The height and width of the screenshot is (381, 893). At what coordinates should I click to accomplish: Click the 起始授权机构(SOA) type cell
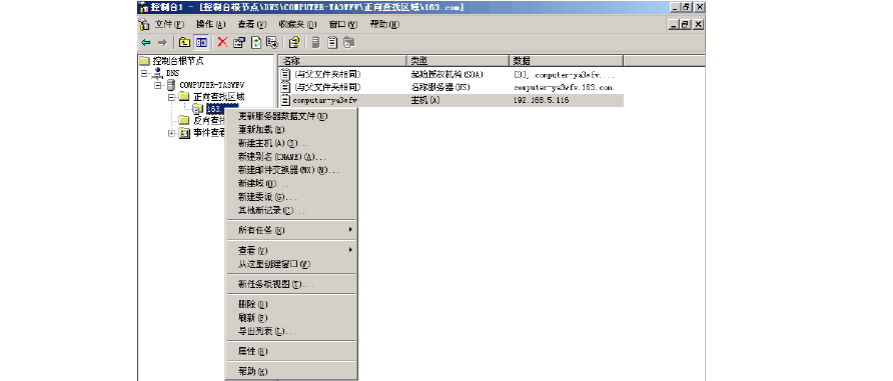pyautogui.click(x=447, y=74)
